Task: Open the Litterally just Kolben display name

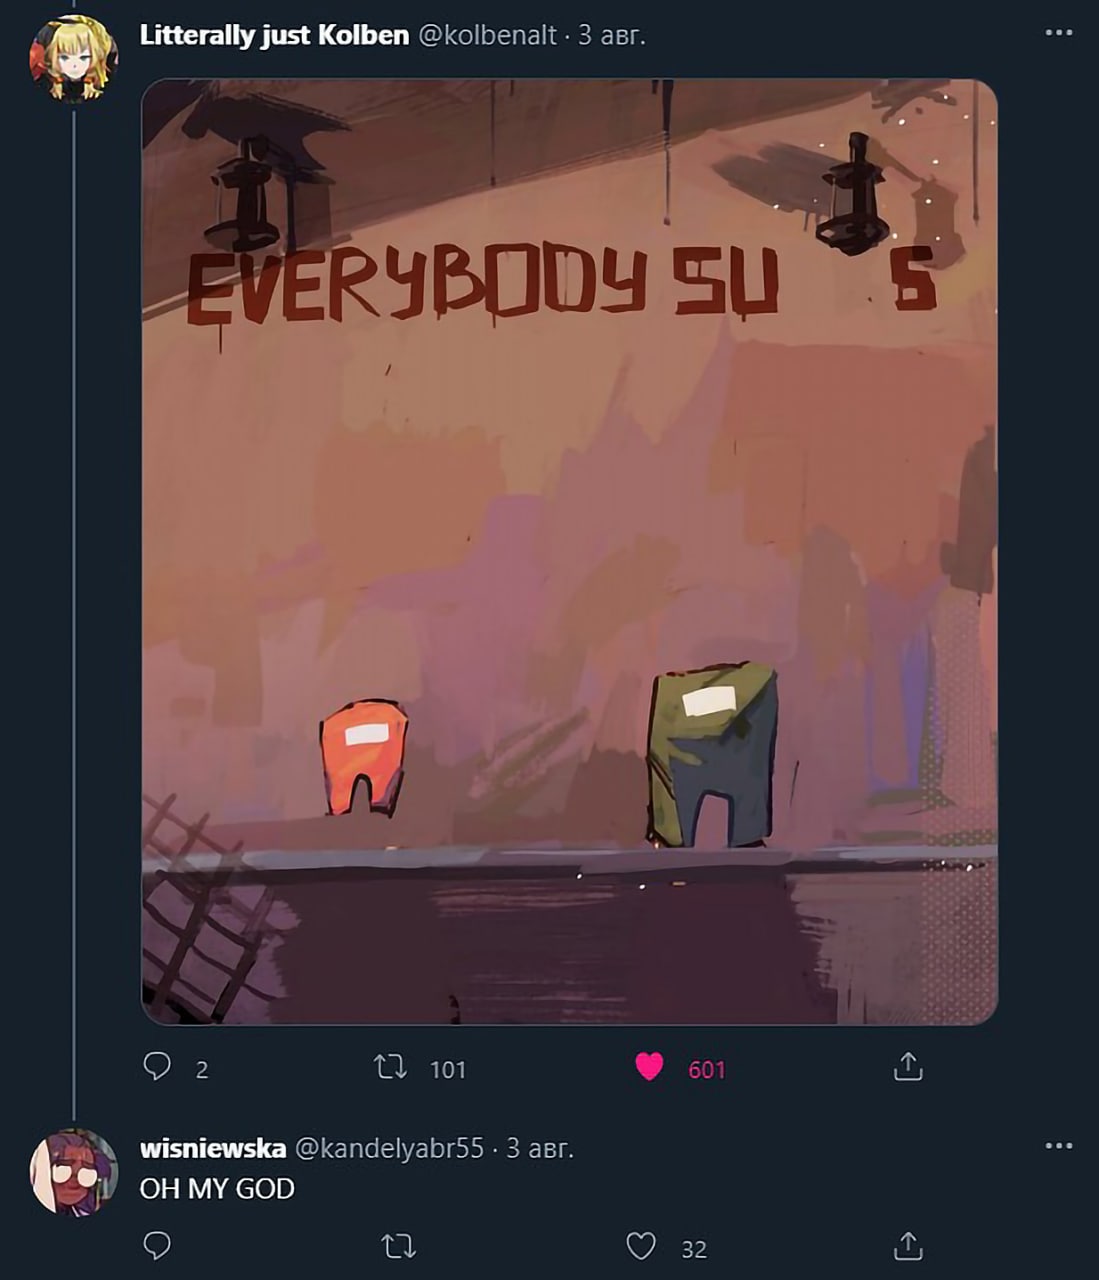Action: 274,35
